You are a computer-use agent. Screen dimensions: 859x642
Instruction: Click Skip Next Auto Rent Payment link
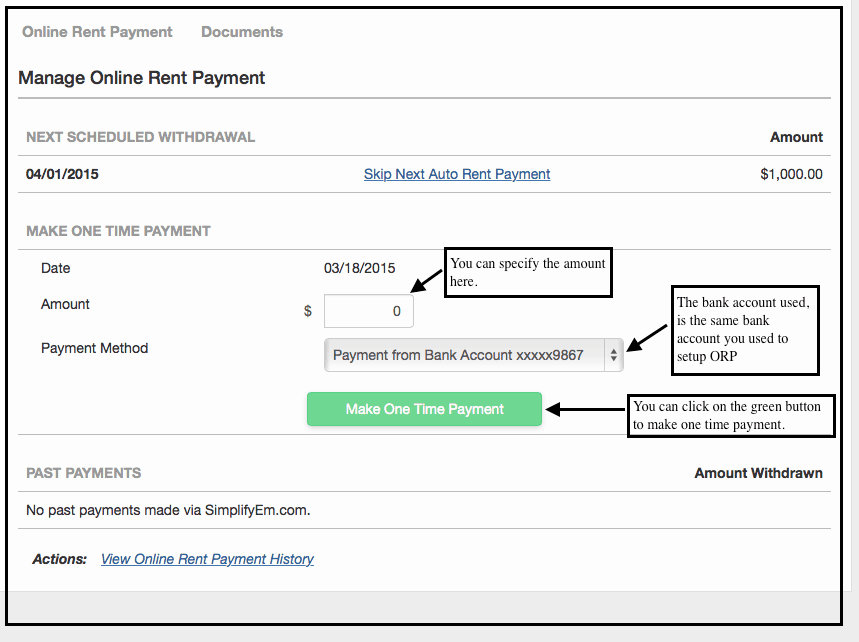pos(457,174)
